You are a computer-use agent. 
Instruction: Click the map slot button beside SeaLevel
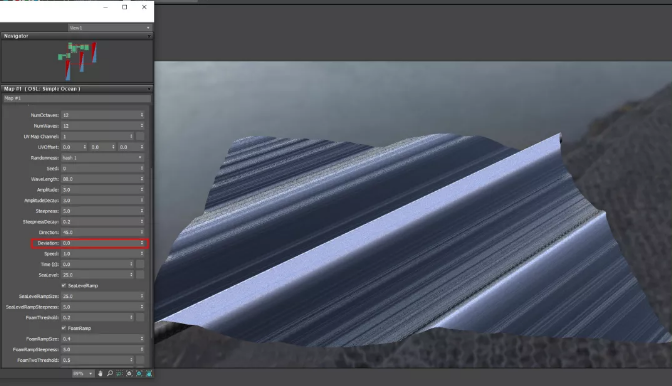pos(140,275)
